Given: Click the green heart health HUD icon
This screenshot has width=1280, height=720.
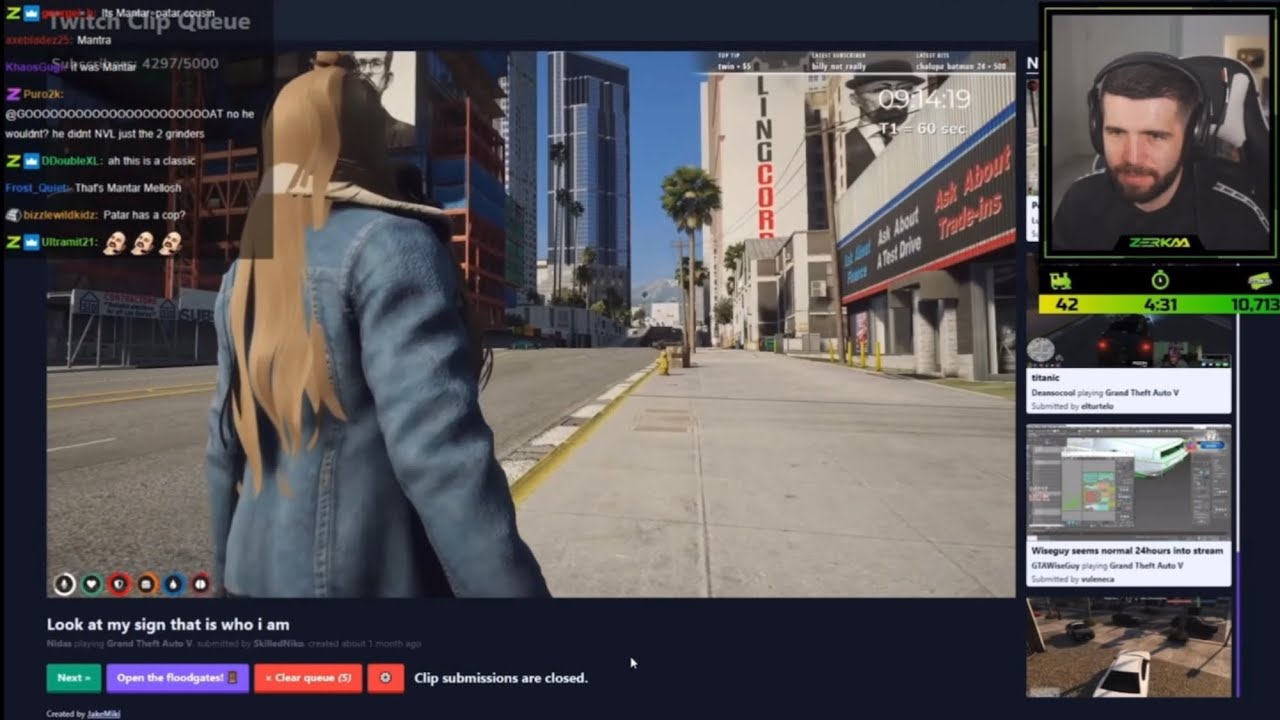Looking at the screenshot, I should (x=91, y=583).
